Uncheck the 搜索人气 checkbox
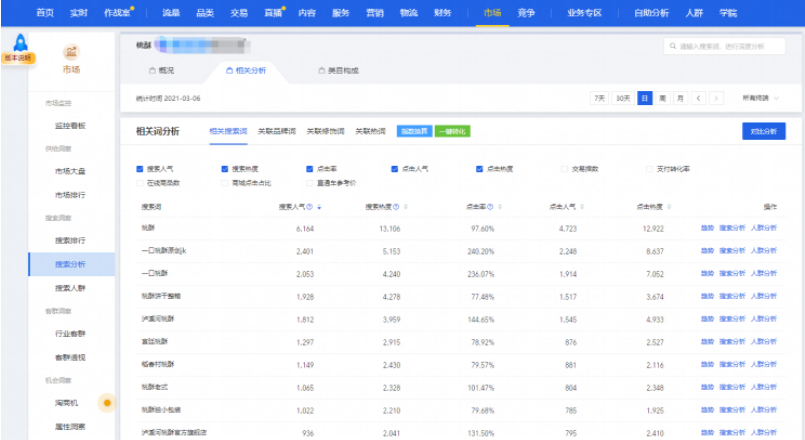This screenshot has height=440, width=805. [140, 169]
